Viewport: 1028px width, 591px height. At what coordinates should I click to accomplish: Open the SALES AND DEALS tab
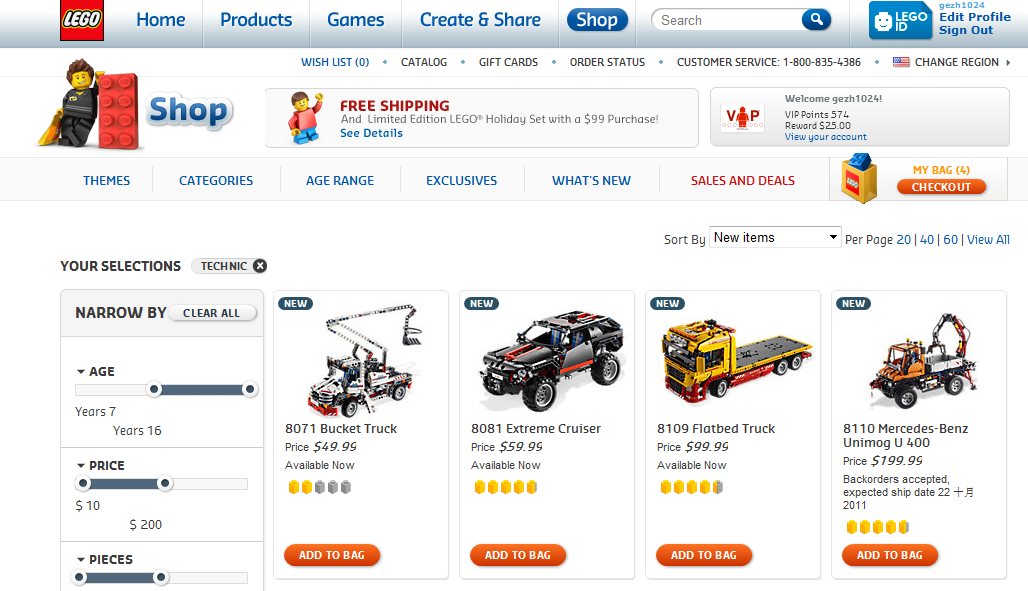742,180
